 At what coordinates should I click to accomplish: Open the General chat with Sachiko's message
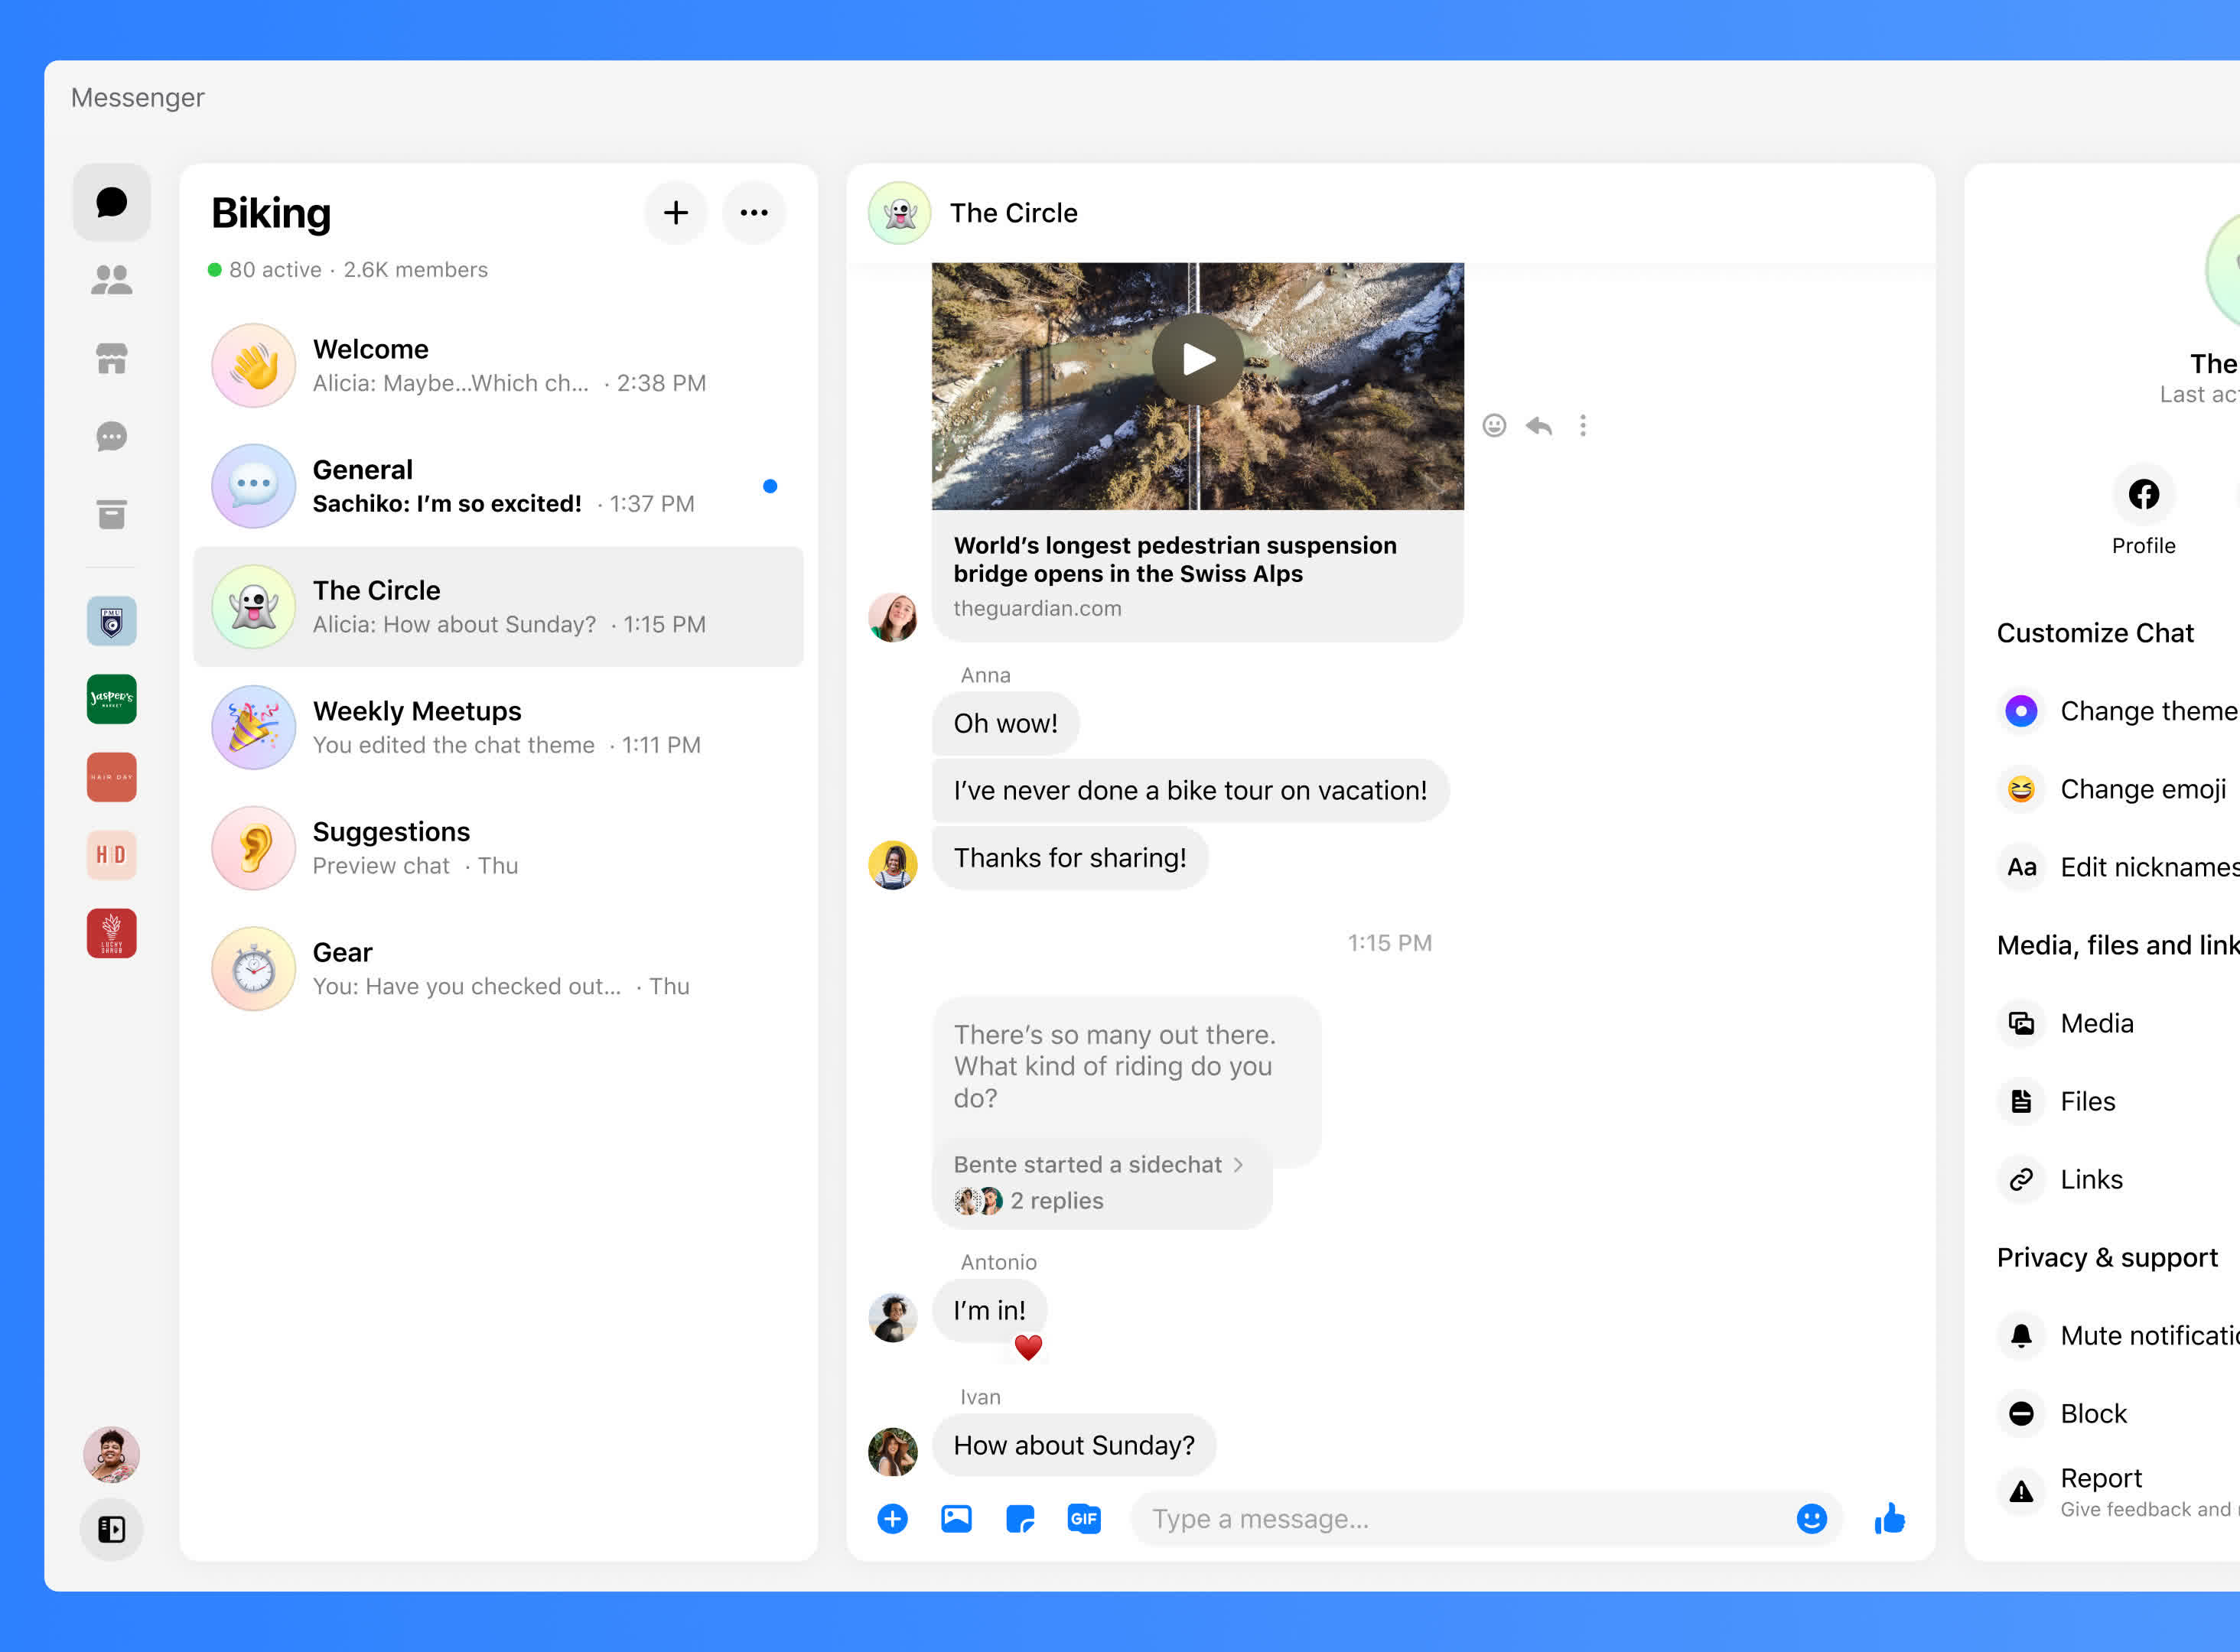[498, 486]
